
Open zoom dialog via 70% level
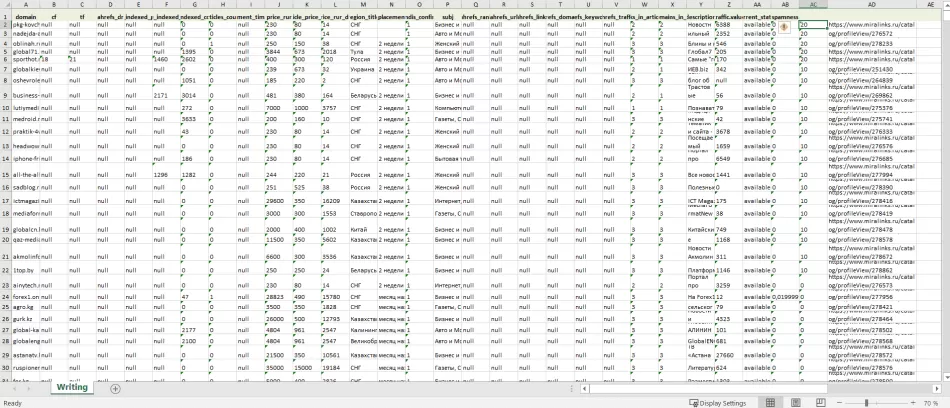pyautogui.click(x=934, y=402)
